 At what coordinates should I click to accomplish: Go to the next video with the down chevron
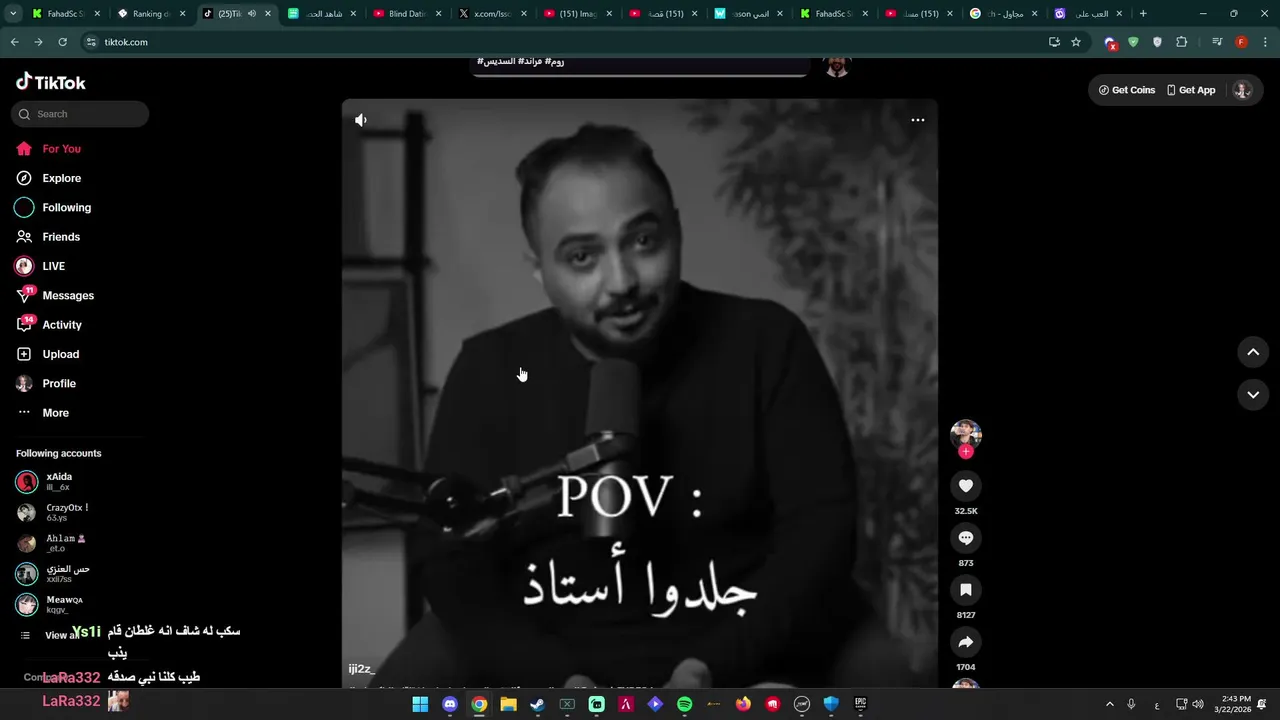click(1253, 395)
